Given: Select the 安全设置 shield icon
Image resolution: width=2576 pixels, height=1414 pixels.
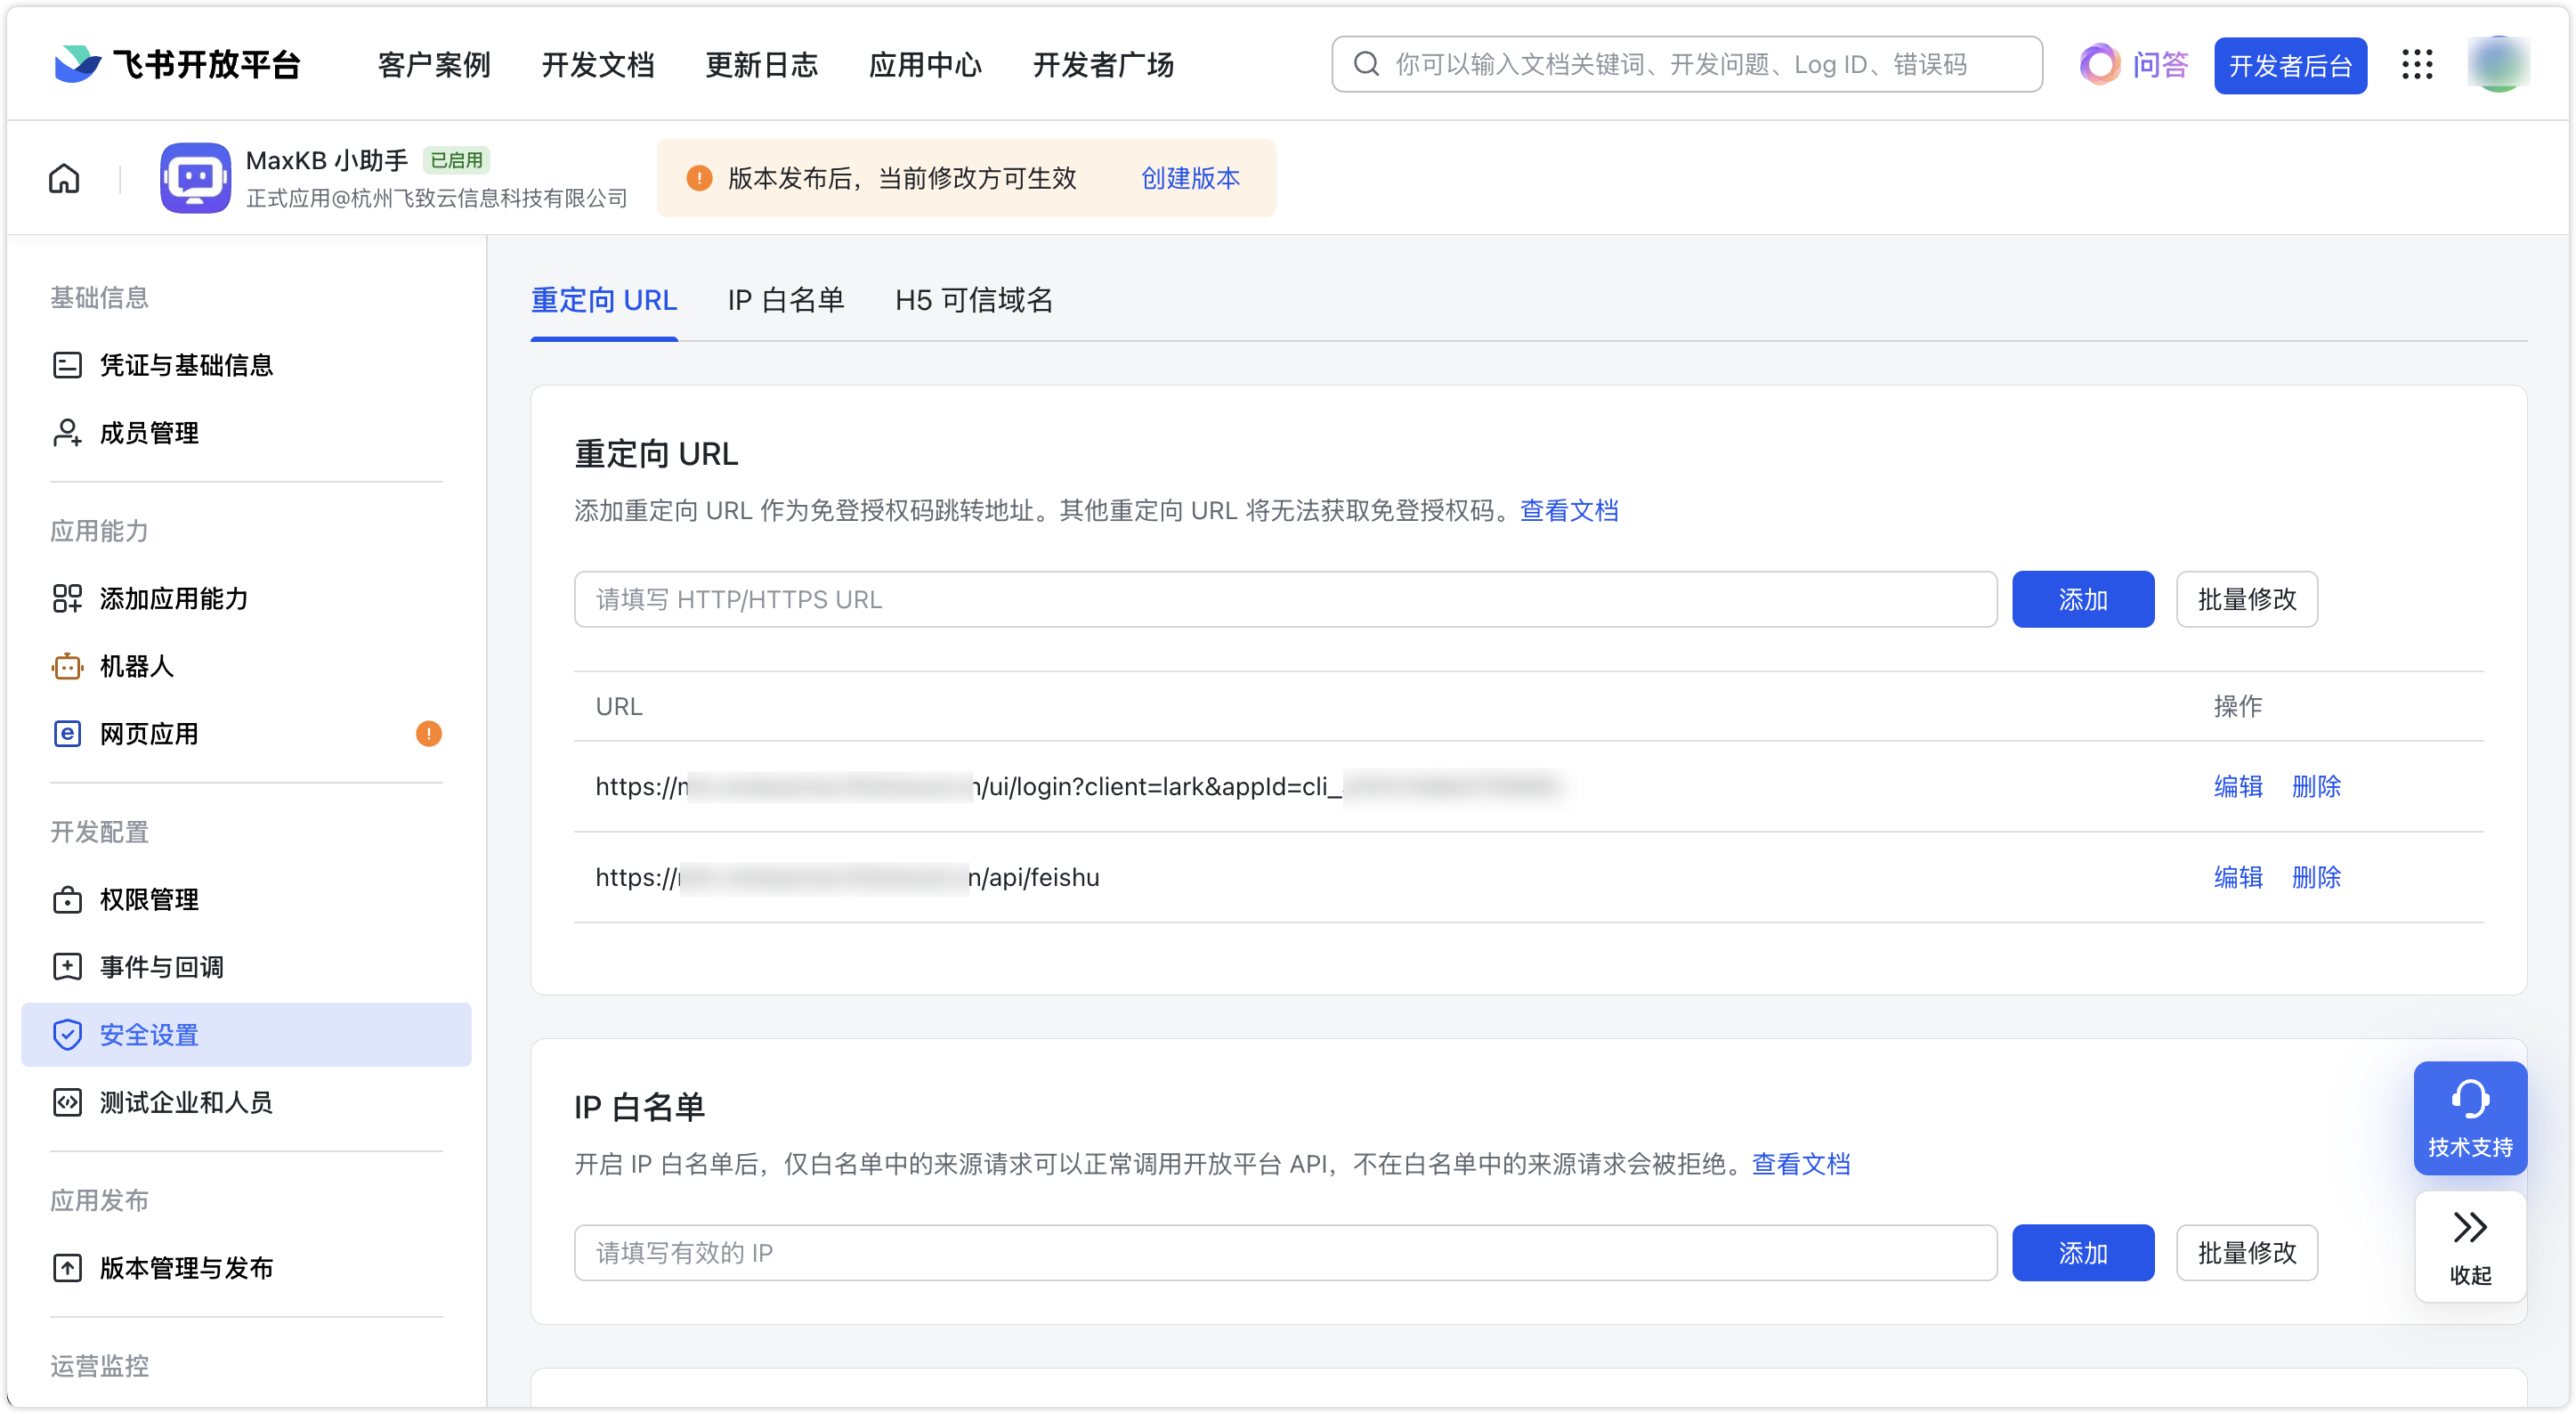Looking at the screenshot, I should (66, 1034).
